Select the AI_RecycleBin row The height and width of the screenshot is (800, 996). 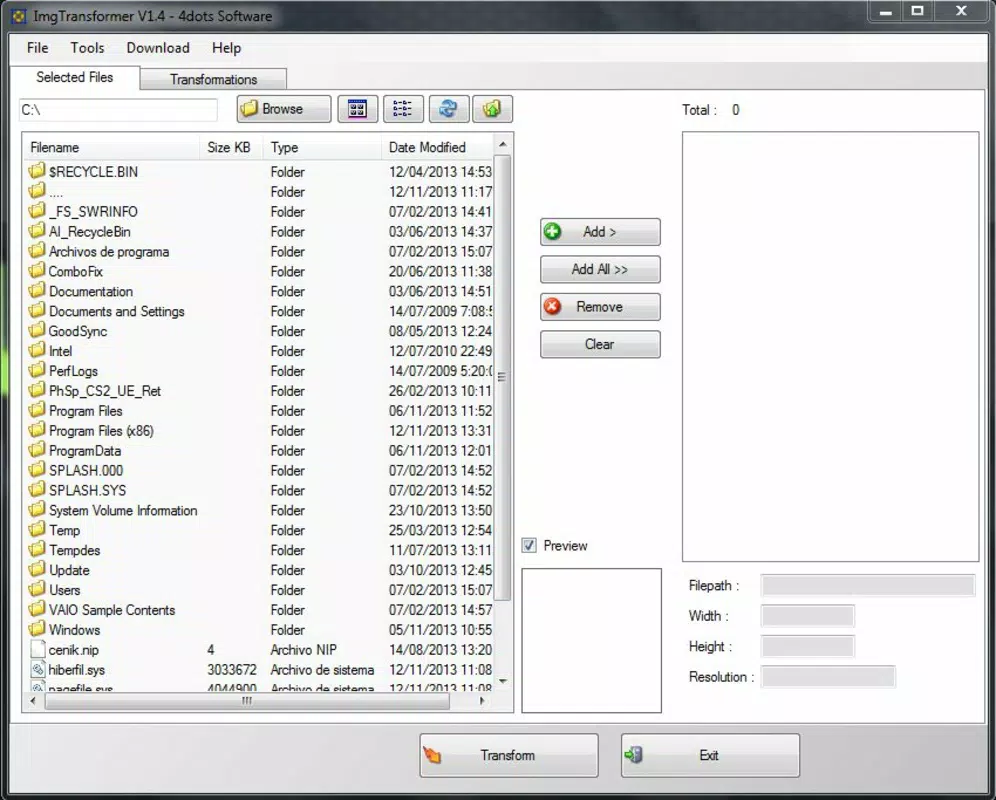click(x=259, y=232)
